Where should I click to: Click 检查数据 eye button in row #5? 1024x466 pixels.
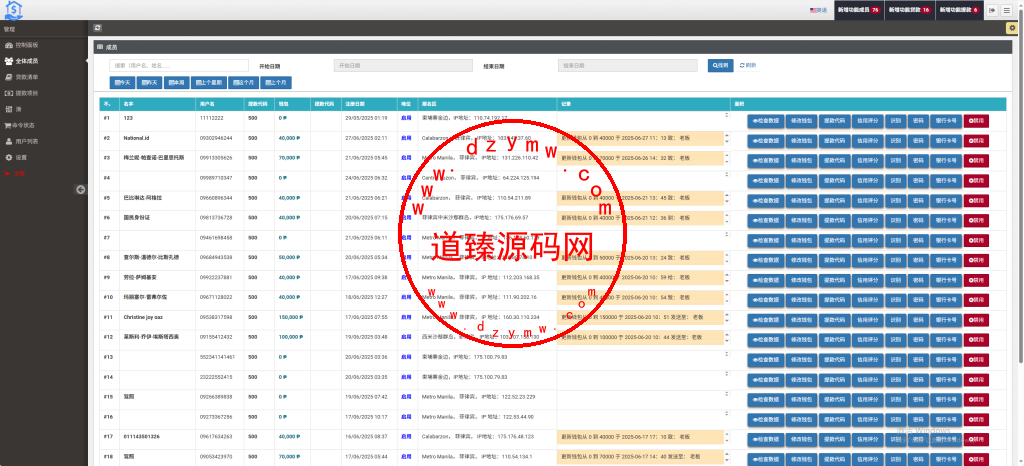[765, 201]
